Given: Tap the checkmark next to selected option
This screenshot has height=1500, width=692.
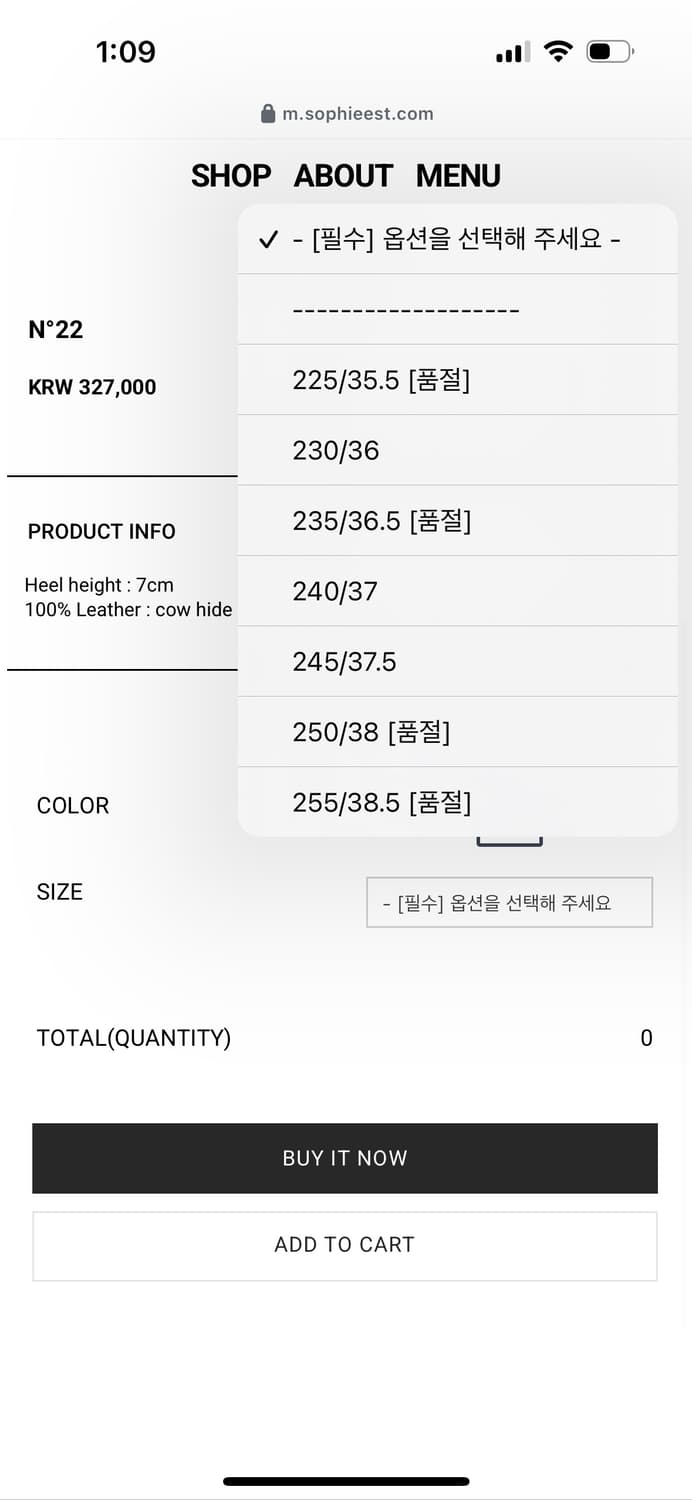Looking at the screenshot, I should click(x=266, y=239).
